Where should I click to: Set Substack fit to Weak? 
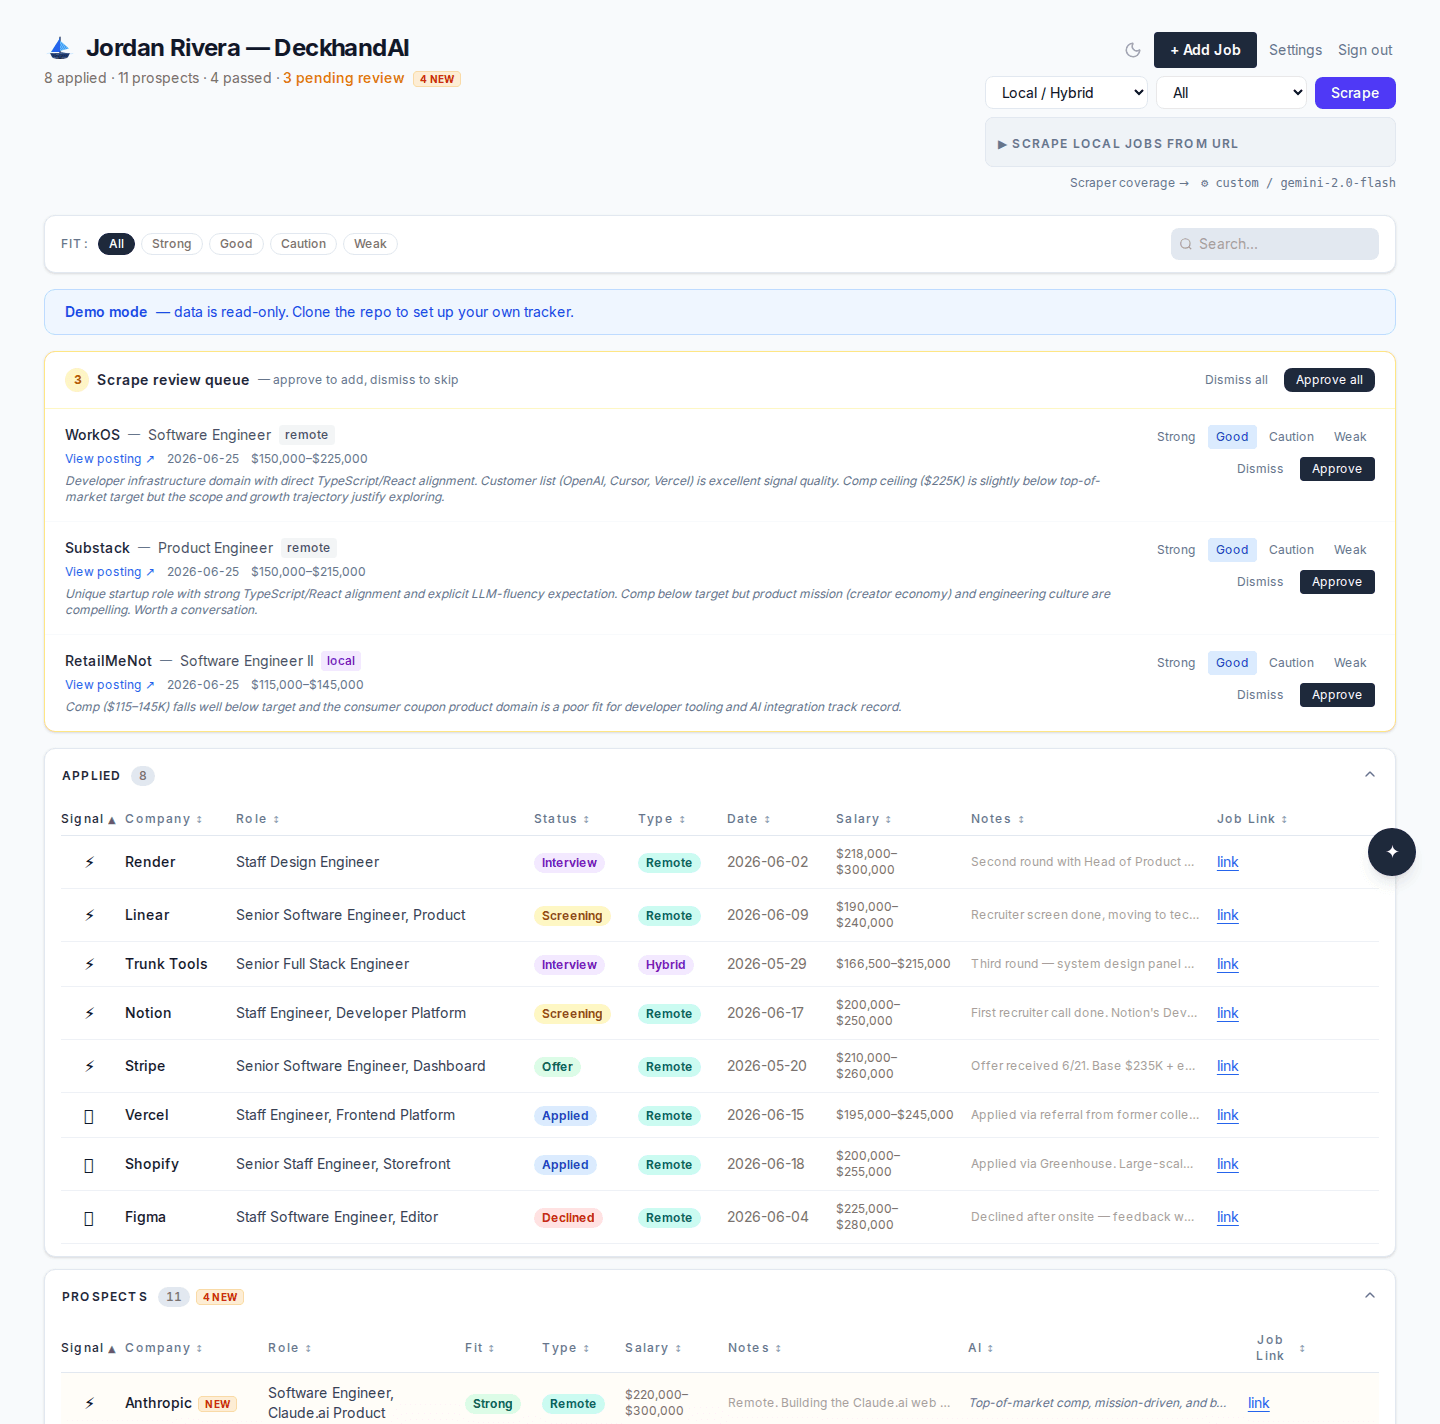click(x=1350, y=550)
